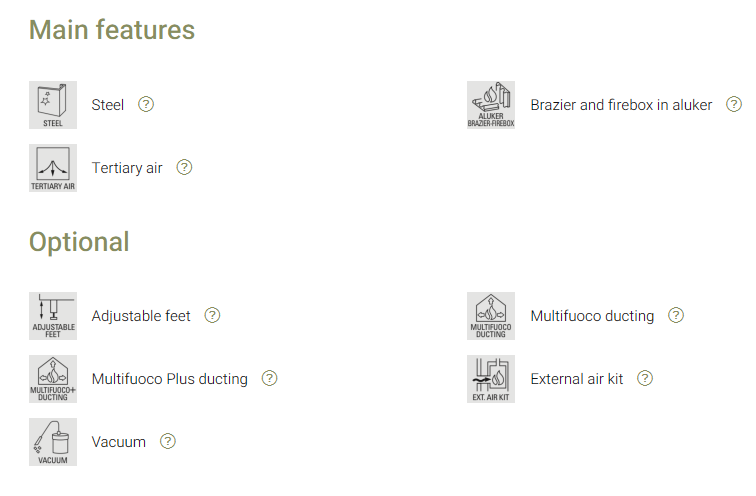Click the External air kit label

coord(576,379)
